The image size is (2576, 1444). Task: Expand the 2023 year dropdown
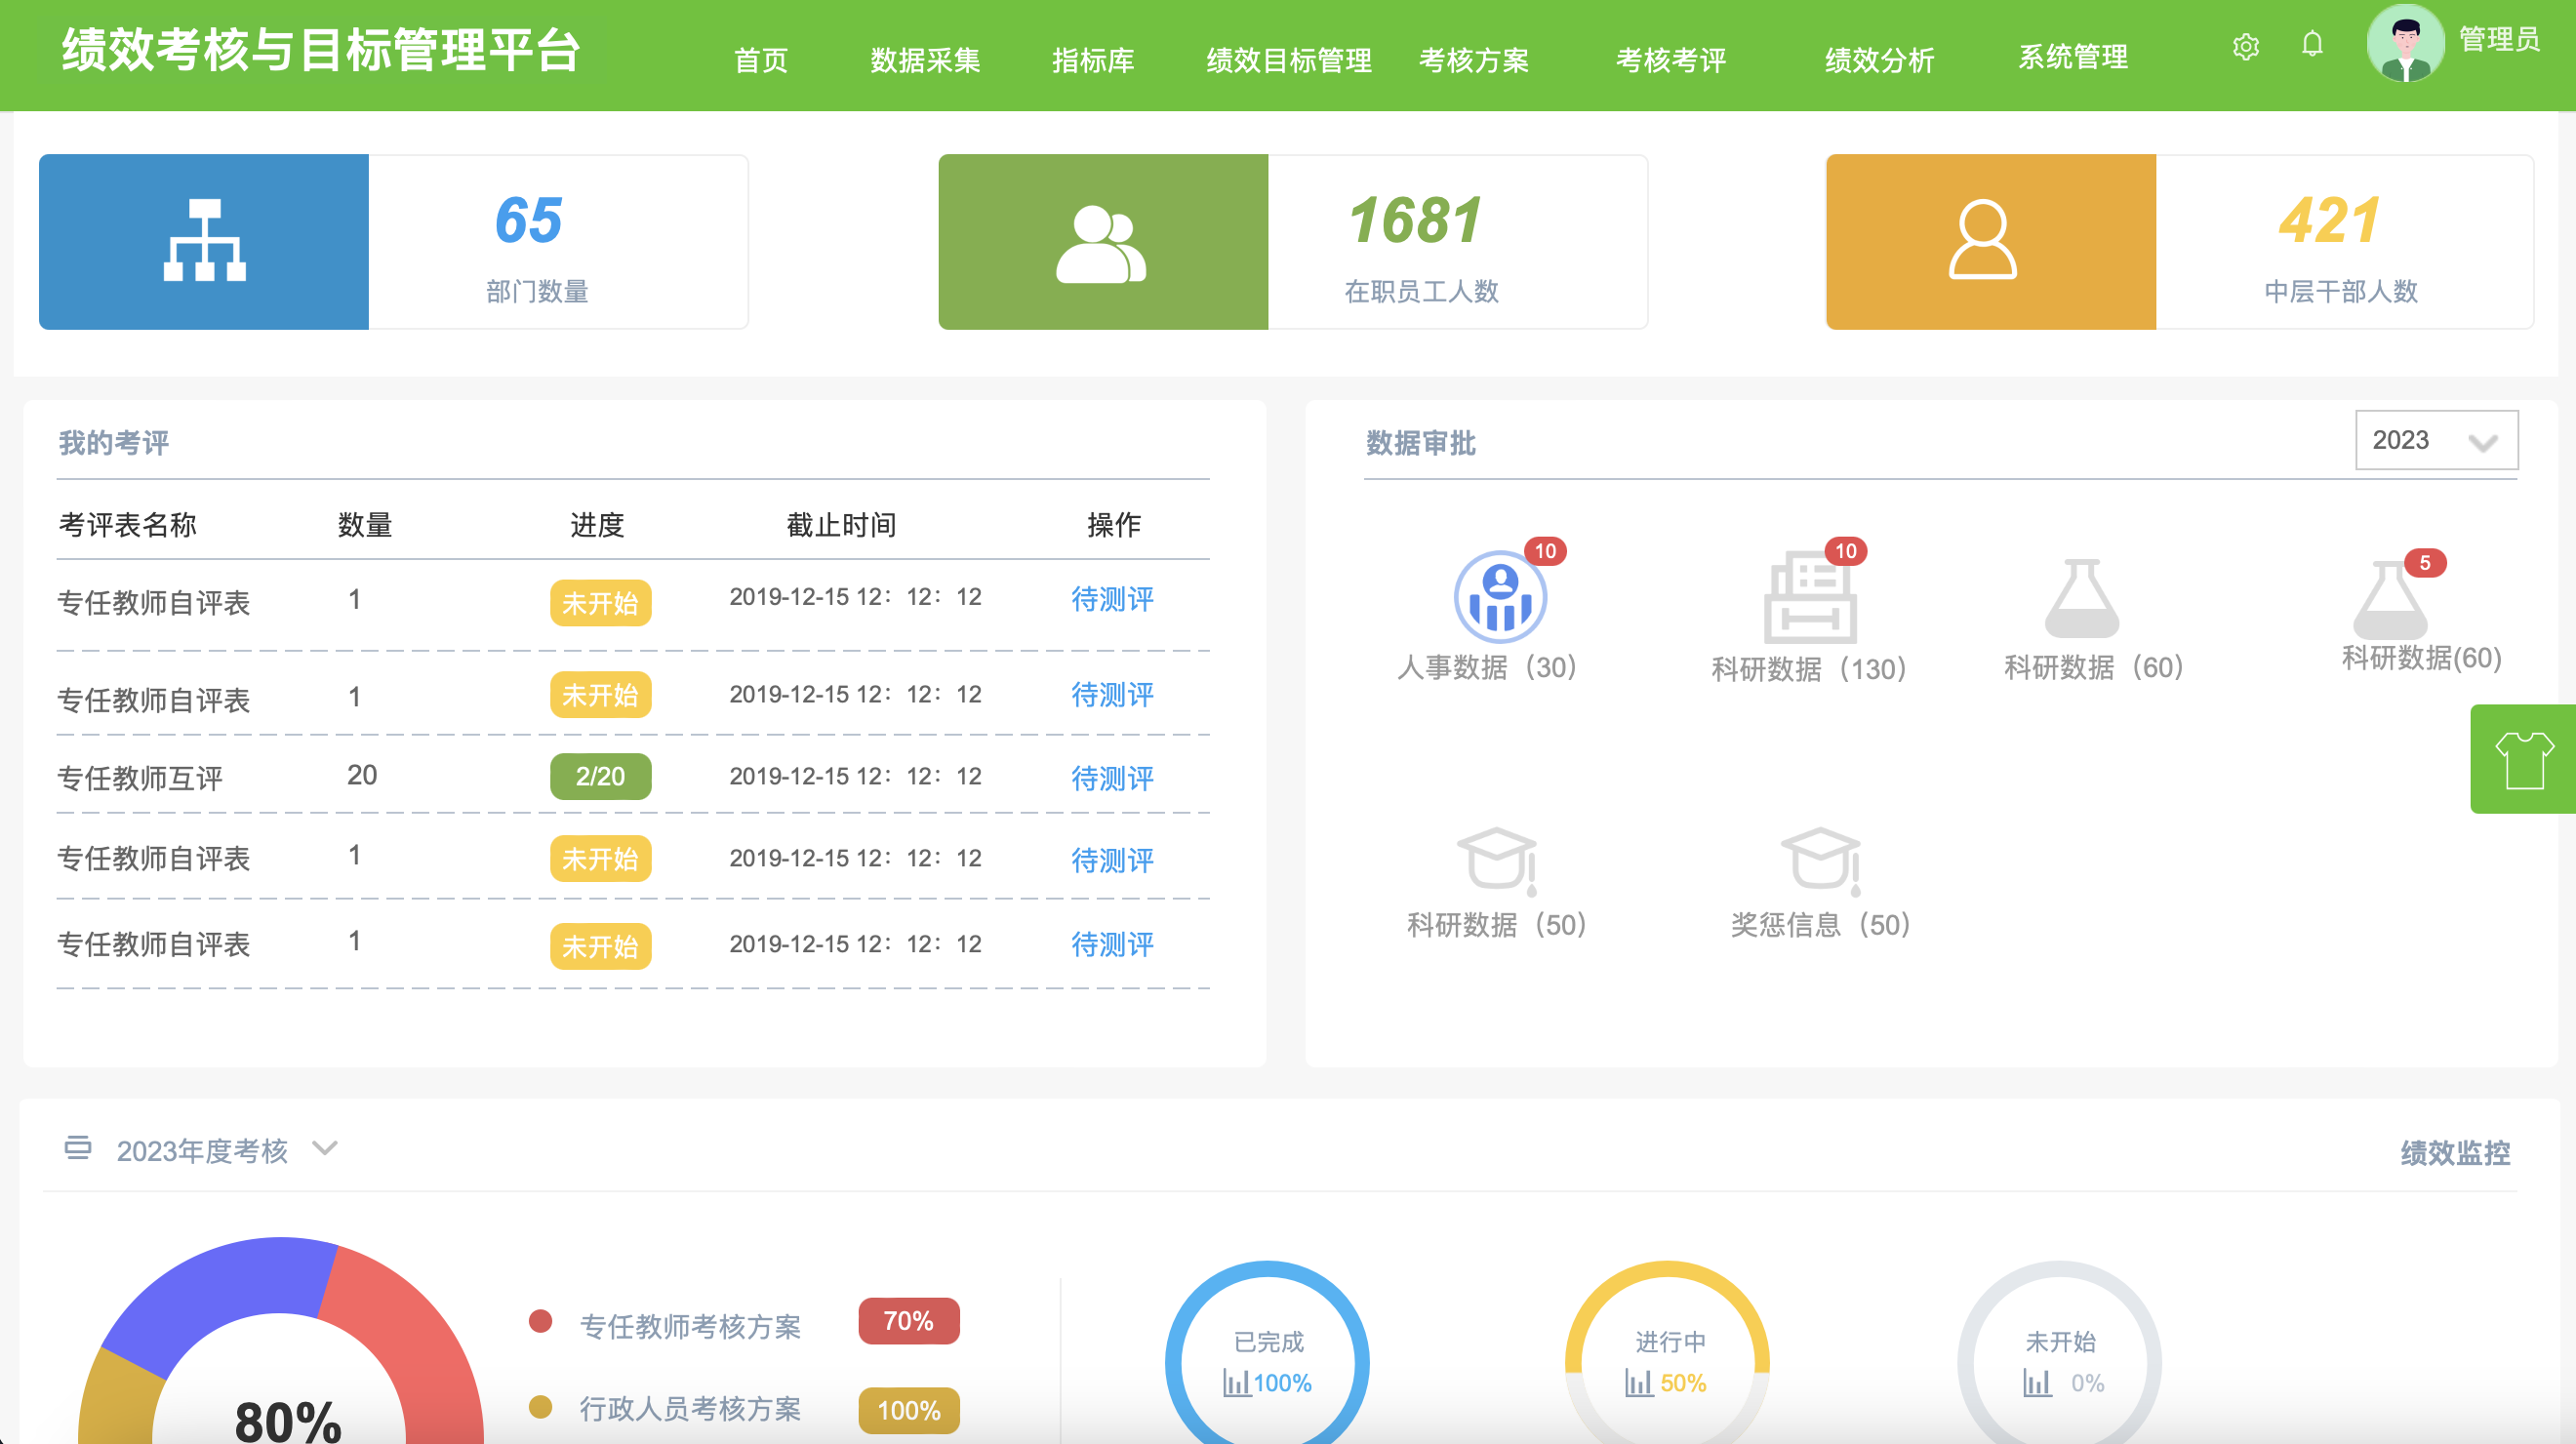coord(2436,440)
